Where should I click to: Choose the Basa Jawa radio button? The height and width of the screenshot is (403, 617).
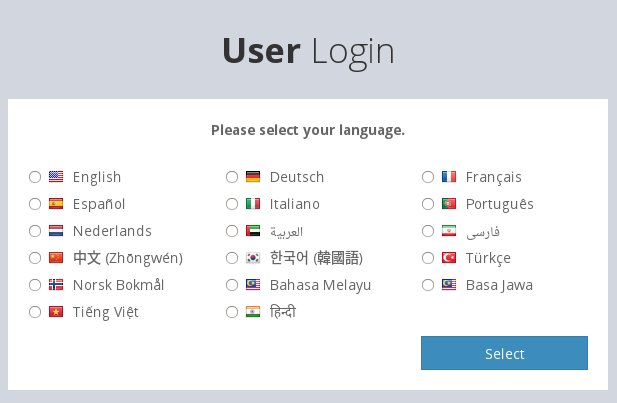coord(428,285)
